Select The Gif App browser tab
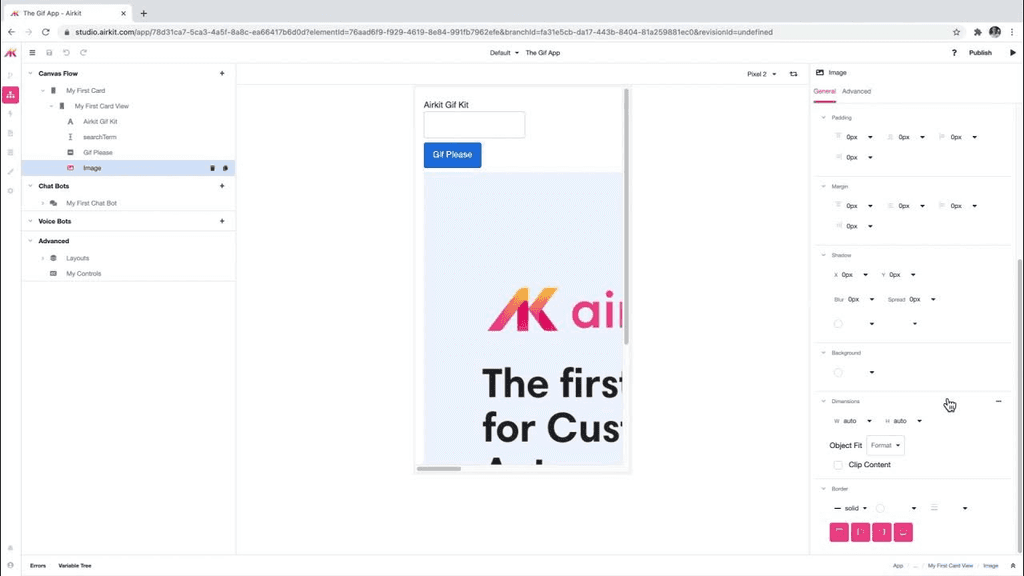This screenshot has width=1024, height=576. pos(68,13)
